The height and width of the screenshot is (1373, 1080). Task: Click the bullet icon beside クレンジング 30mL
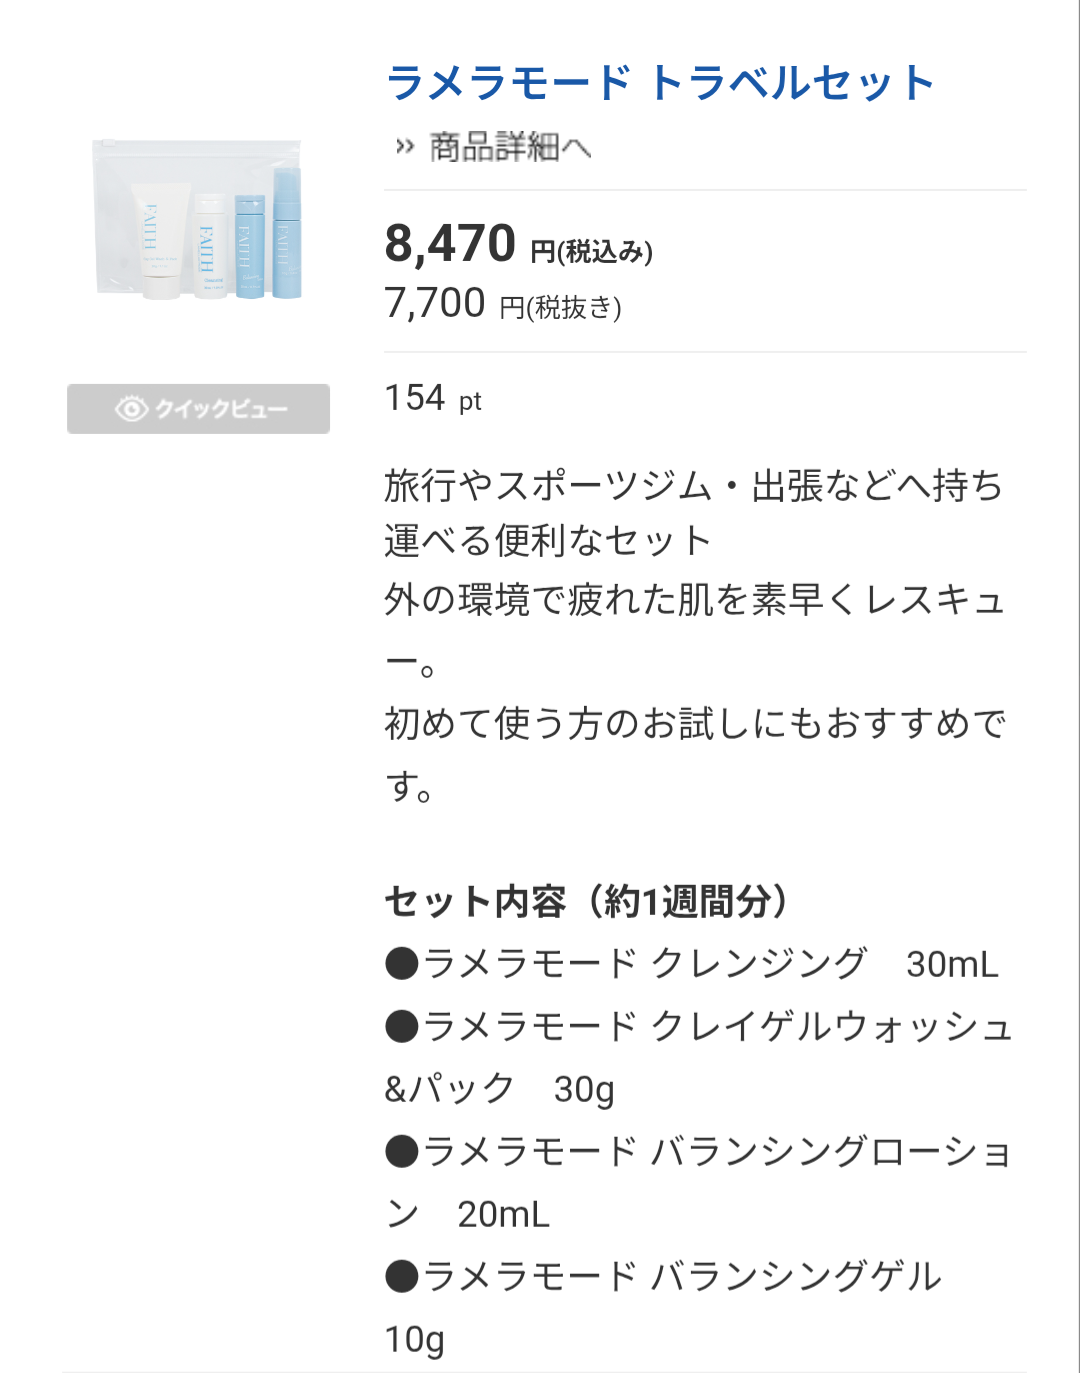(x=402, y=965)
